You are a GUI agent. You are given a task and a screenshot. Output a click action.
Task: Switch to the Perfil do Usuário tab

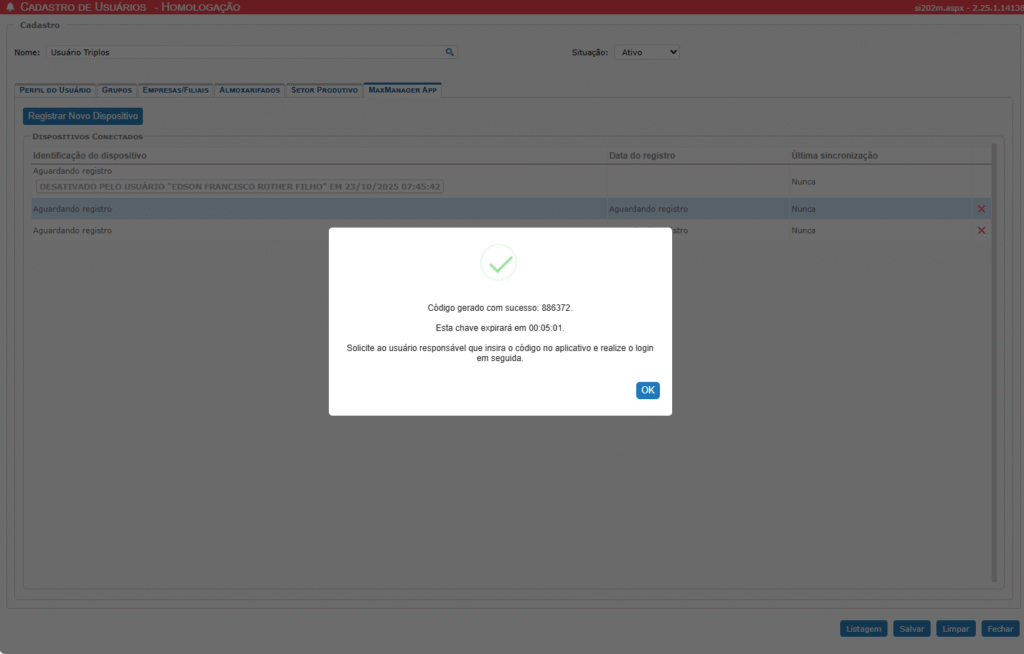pyautogui.click(x=55, y=90)
